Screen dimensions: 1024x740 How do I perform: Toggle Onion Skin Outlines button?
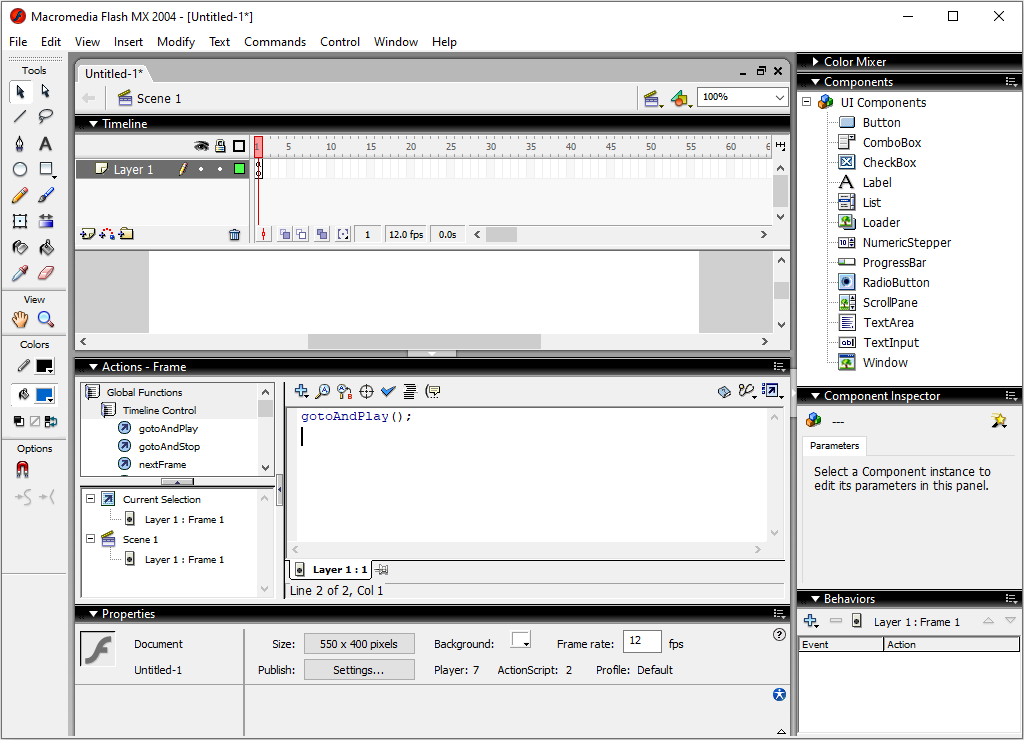pos(302,234)
